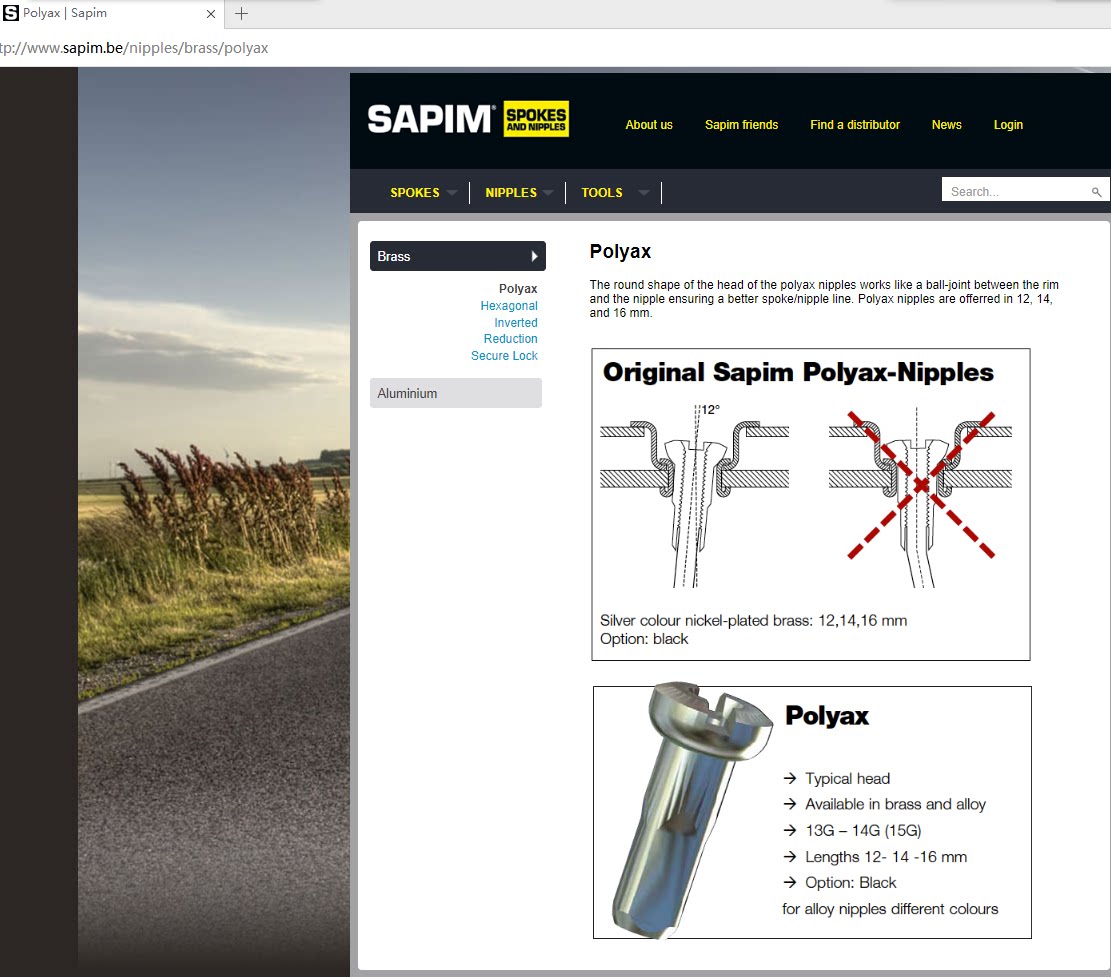
Task: Click the browser address bar URL
Action: pos(134,48)
